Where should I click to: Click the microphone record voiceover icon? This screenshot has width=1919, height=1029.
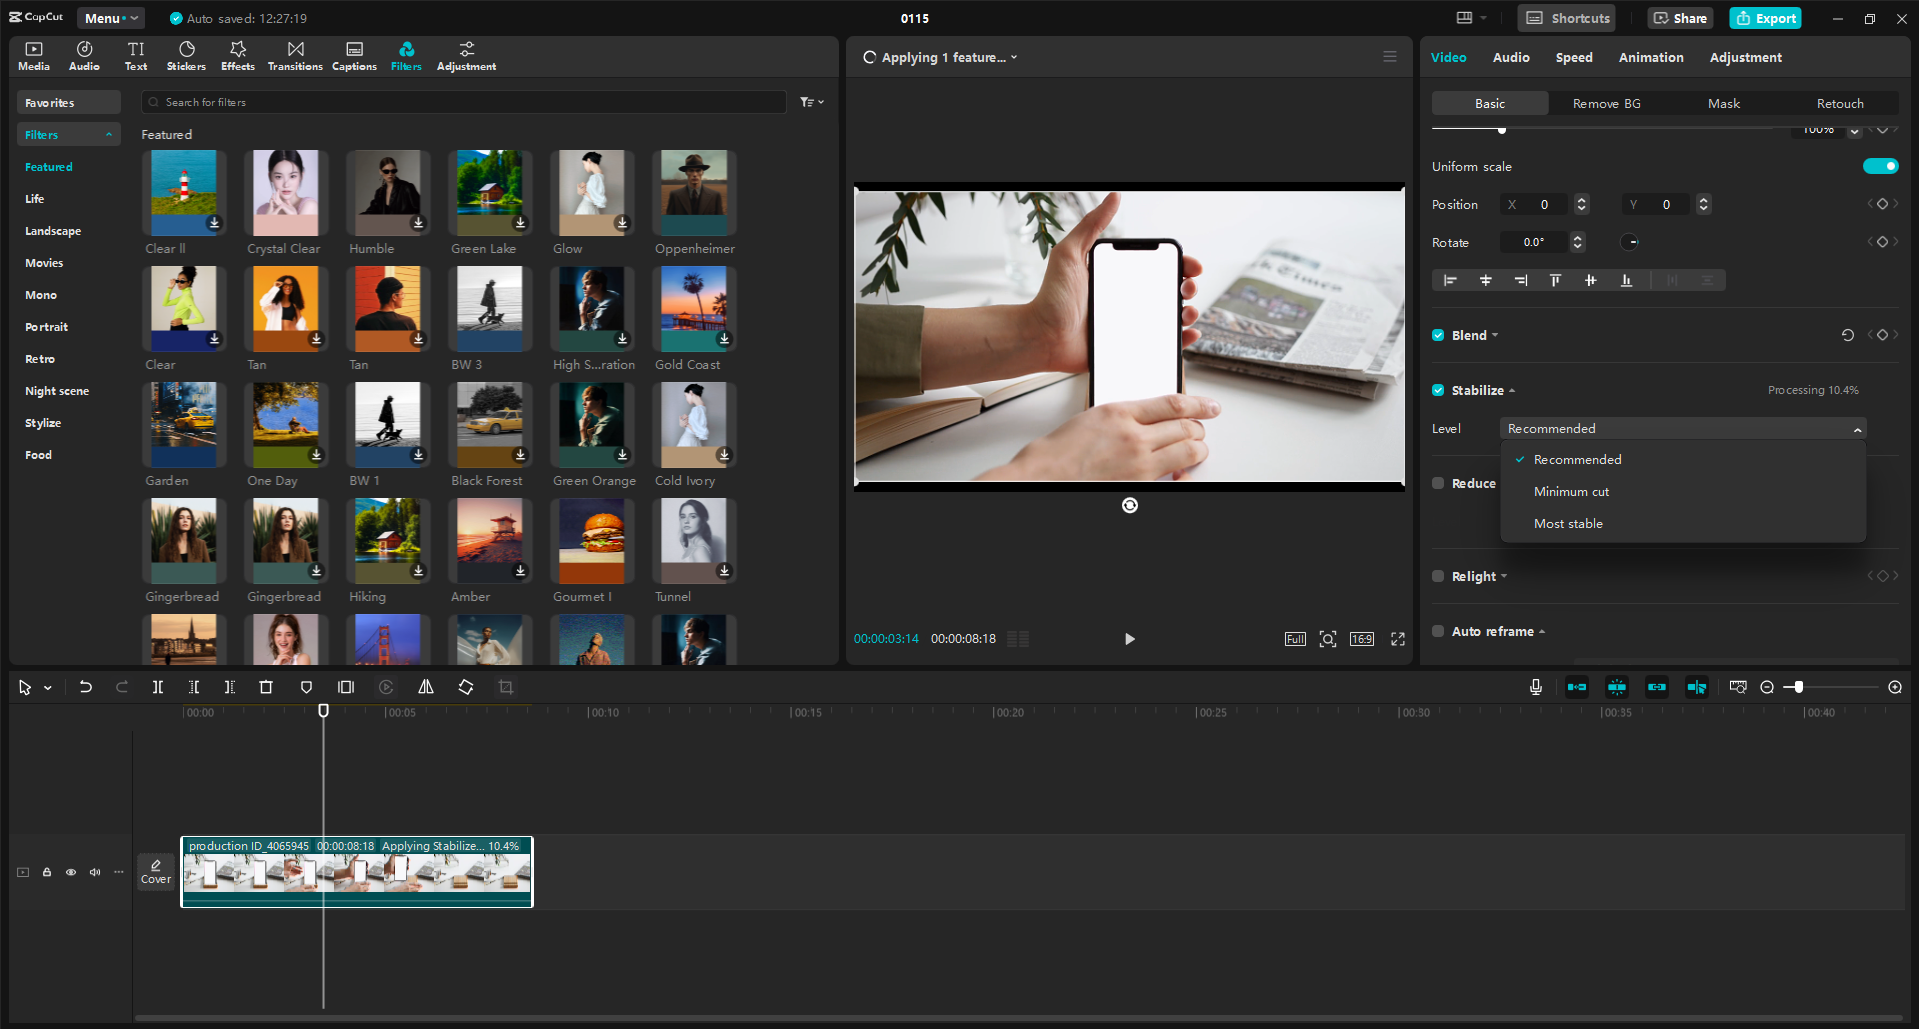pyautogui.click(x=1535, y=687)
